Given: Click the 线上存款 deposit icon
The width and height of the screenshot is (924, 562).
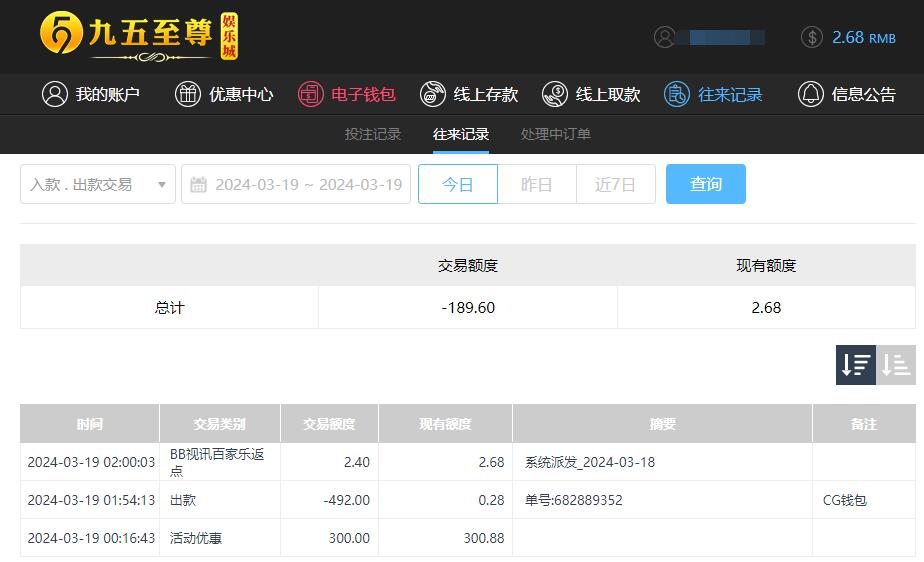Looking at the screenshot, I should [433, 94].
